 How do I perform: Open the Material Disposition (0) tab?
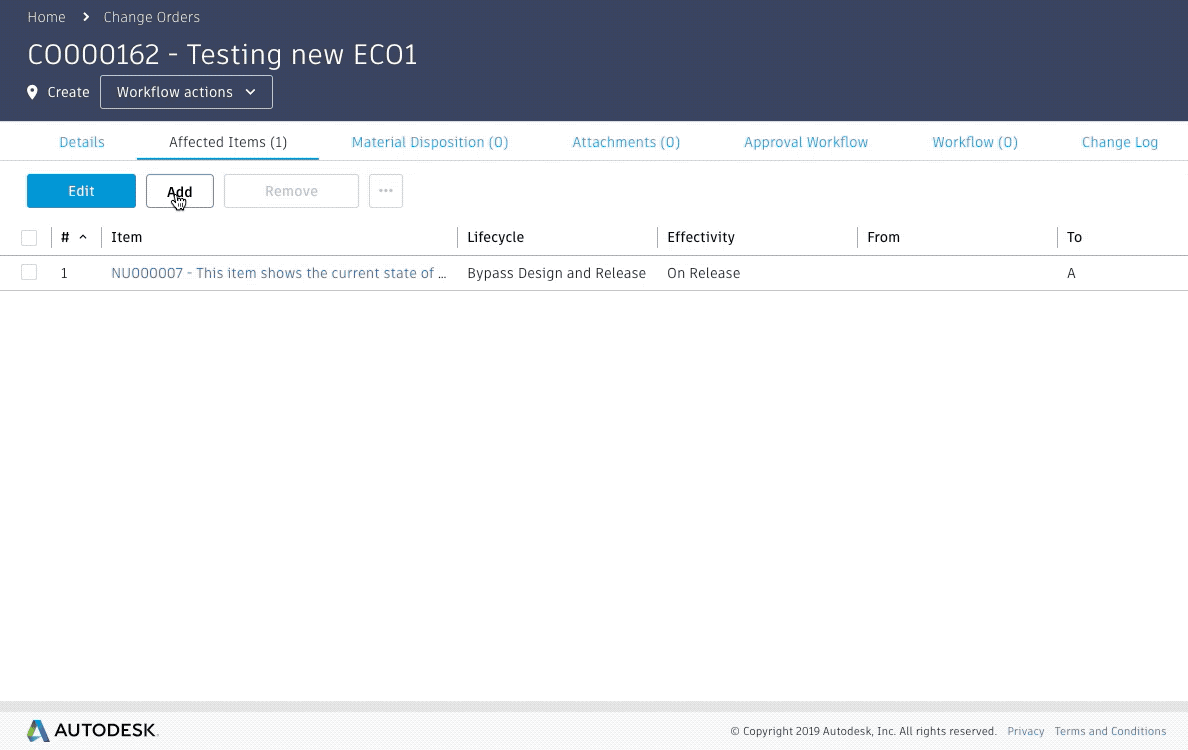tap(430, 142)
